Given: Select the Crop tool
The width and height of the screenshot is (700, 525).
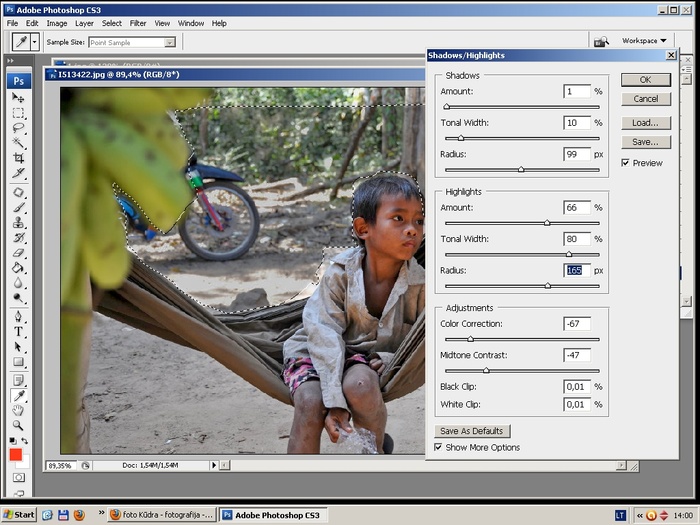Looking at the screenshot, I should [x=18, y=158].
